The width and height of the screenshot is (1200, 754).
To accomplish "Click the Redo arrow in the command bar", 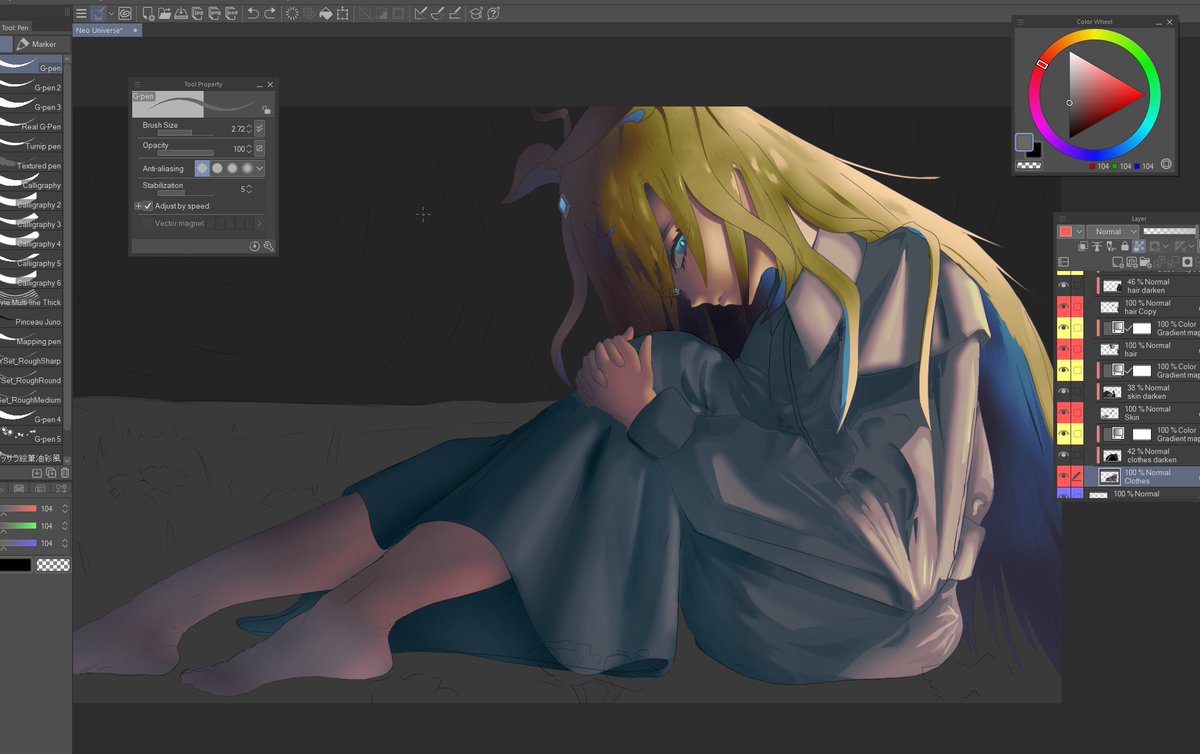I will pyautogui.click(x=270, y=13).
